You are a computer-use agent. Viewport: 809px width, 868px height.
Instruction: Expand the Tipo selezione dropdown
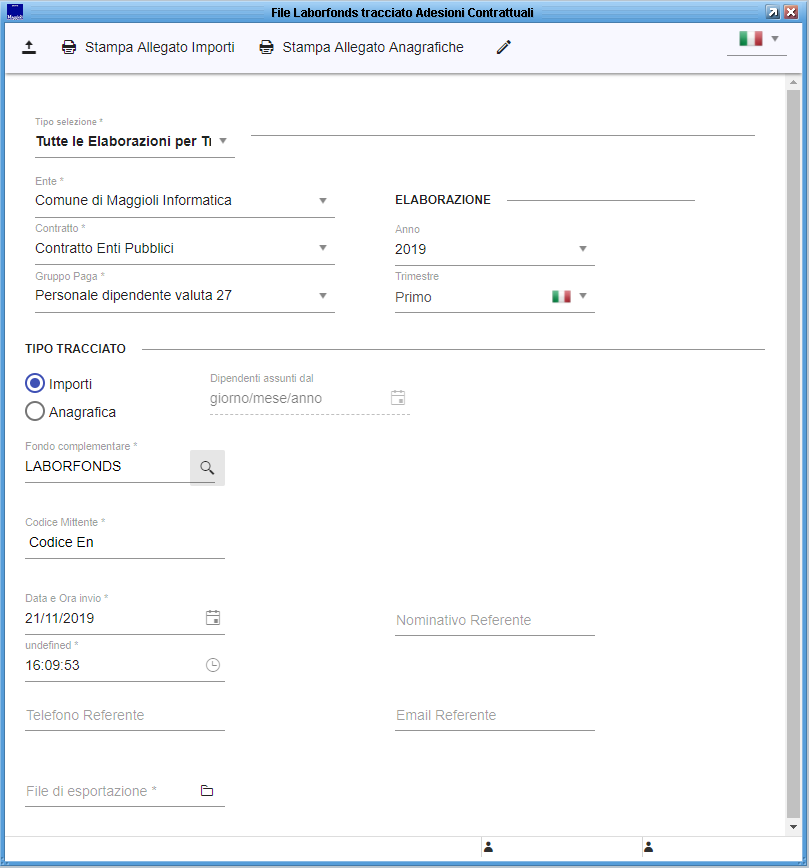pos(223,141)
